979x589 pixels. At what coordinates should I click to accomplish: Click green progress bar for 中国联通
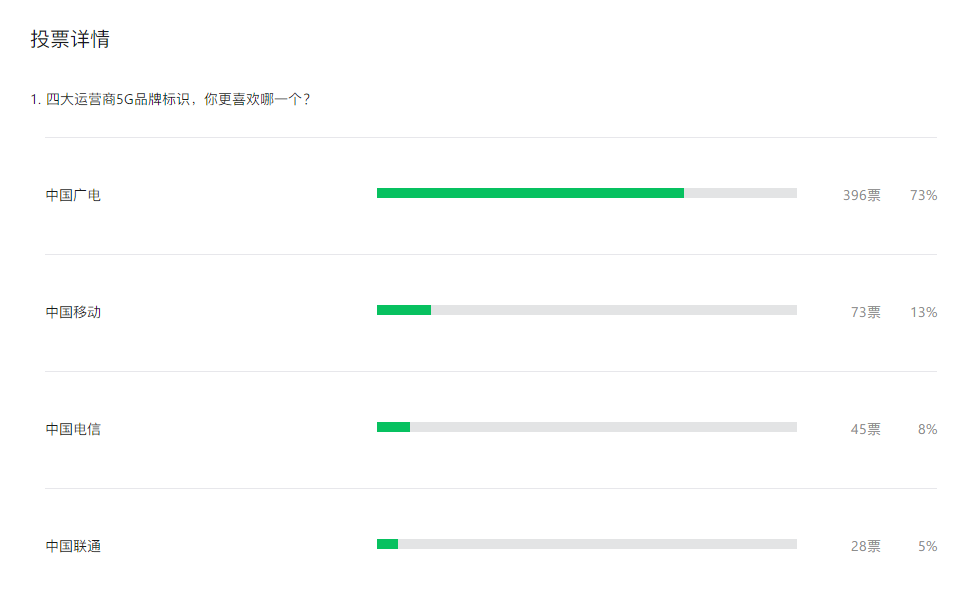click(x=388, y=544)
